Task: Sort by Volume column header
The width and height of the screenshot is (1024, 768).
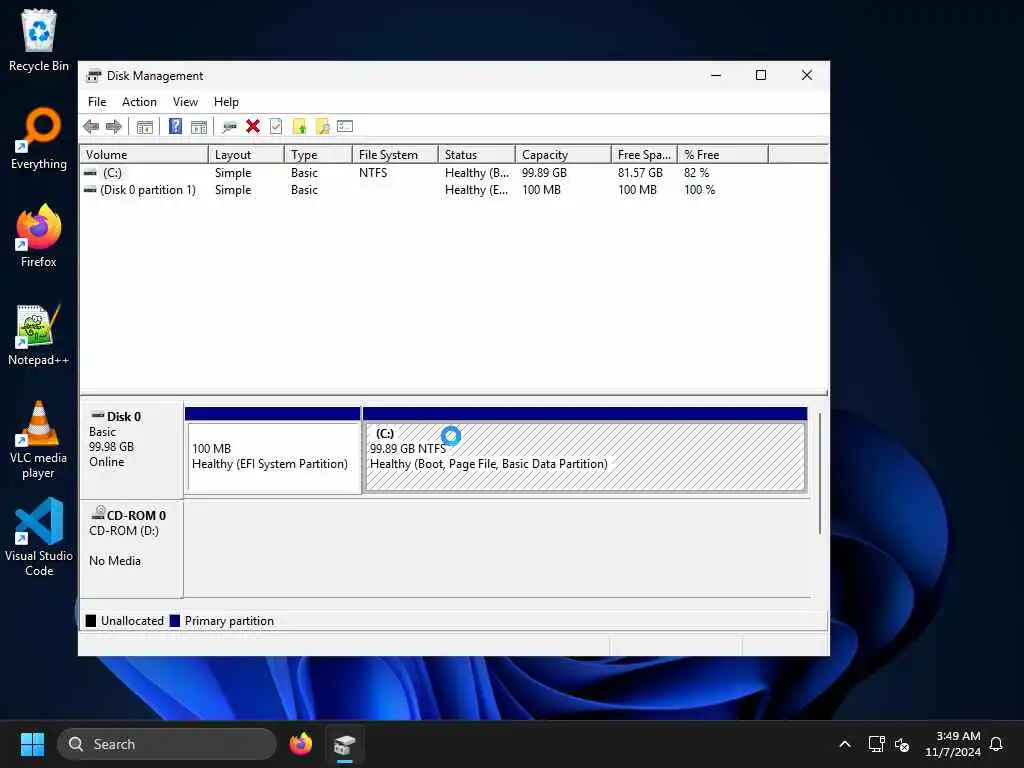Action: [144, 155]
